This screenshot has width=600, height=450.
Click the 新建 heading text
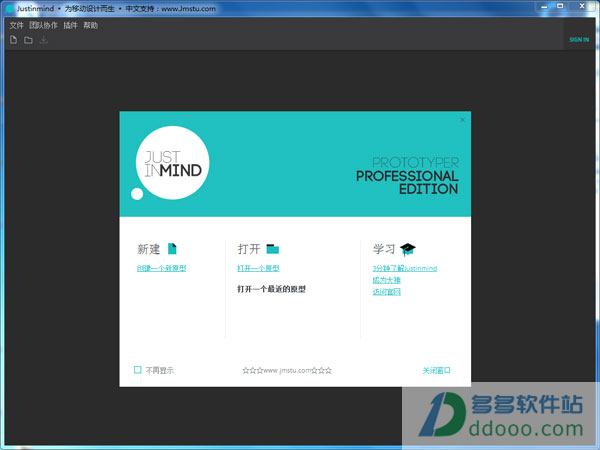tap(149, 249)
